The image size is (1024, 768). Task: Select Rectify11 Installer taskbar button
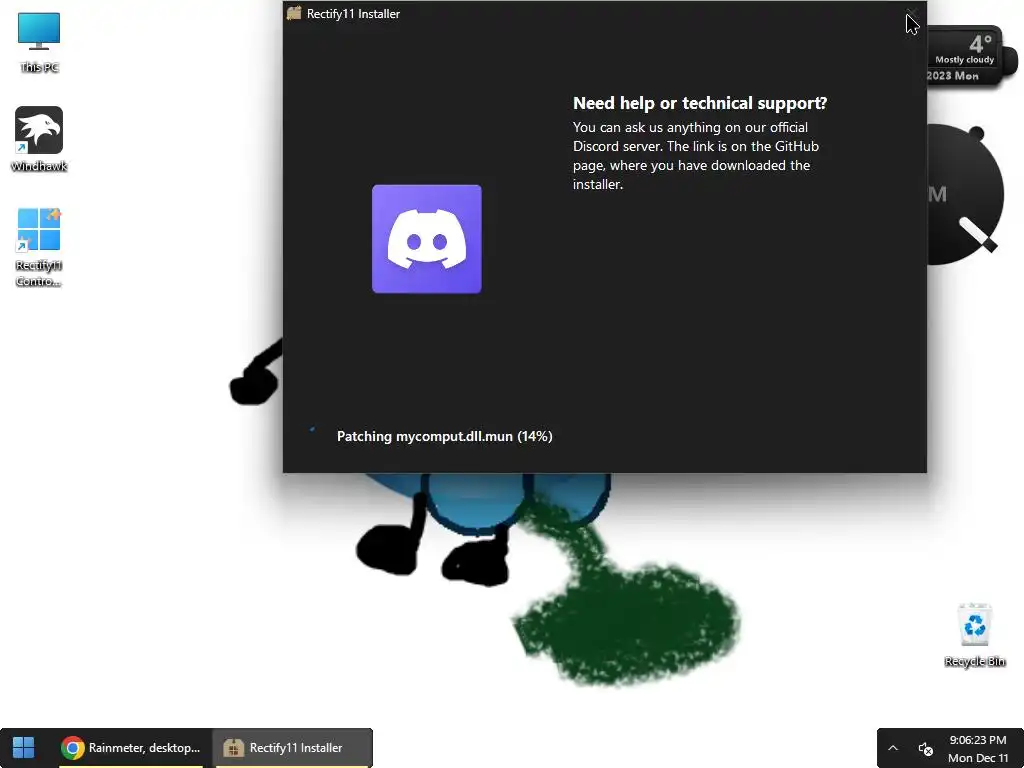291,748
